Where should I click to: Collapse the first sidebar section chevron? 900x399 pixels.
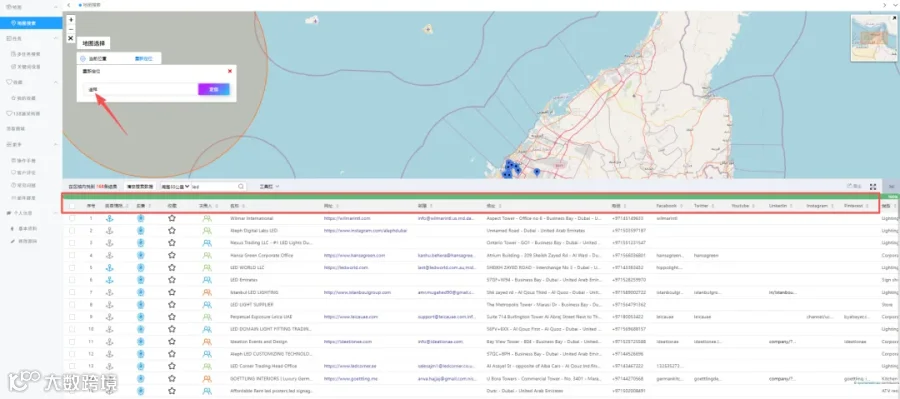point(56,6)
